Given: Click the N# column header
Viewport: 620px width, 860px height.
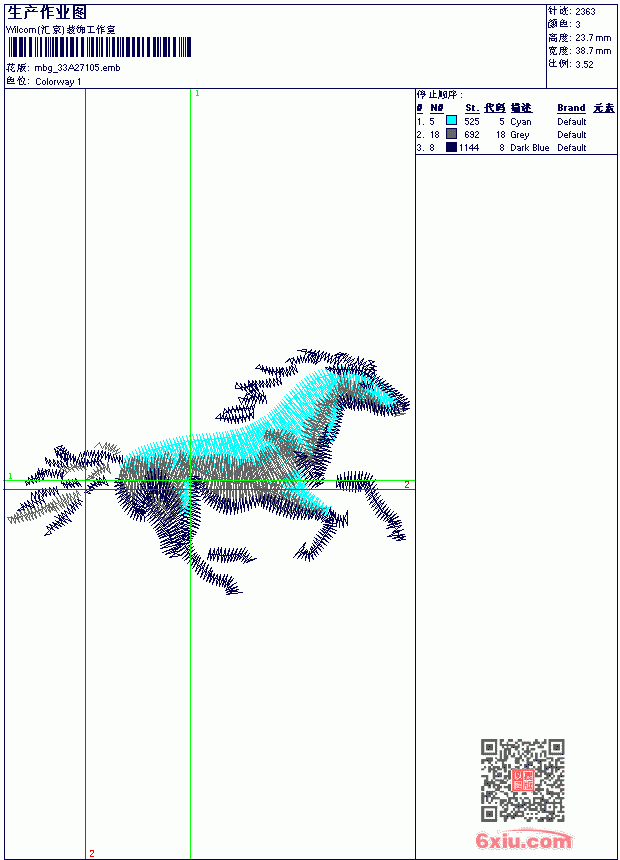Looking at the screenshot, I should click(436, 108).
